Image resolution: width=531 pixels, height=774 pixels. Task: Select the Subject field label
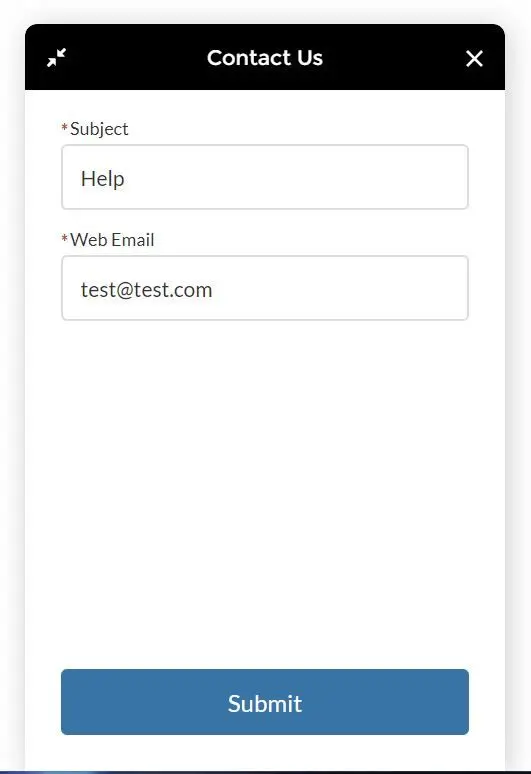point(99,129)
